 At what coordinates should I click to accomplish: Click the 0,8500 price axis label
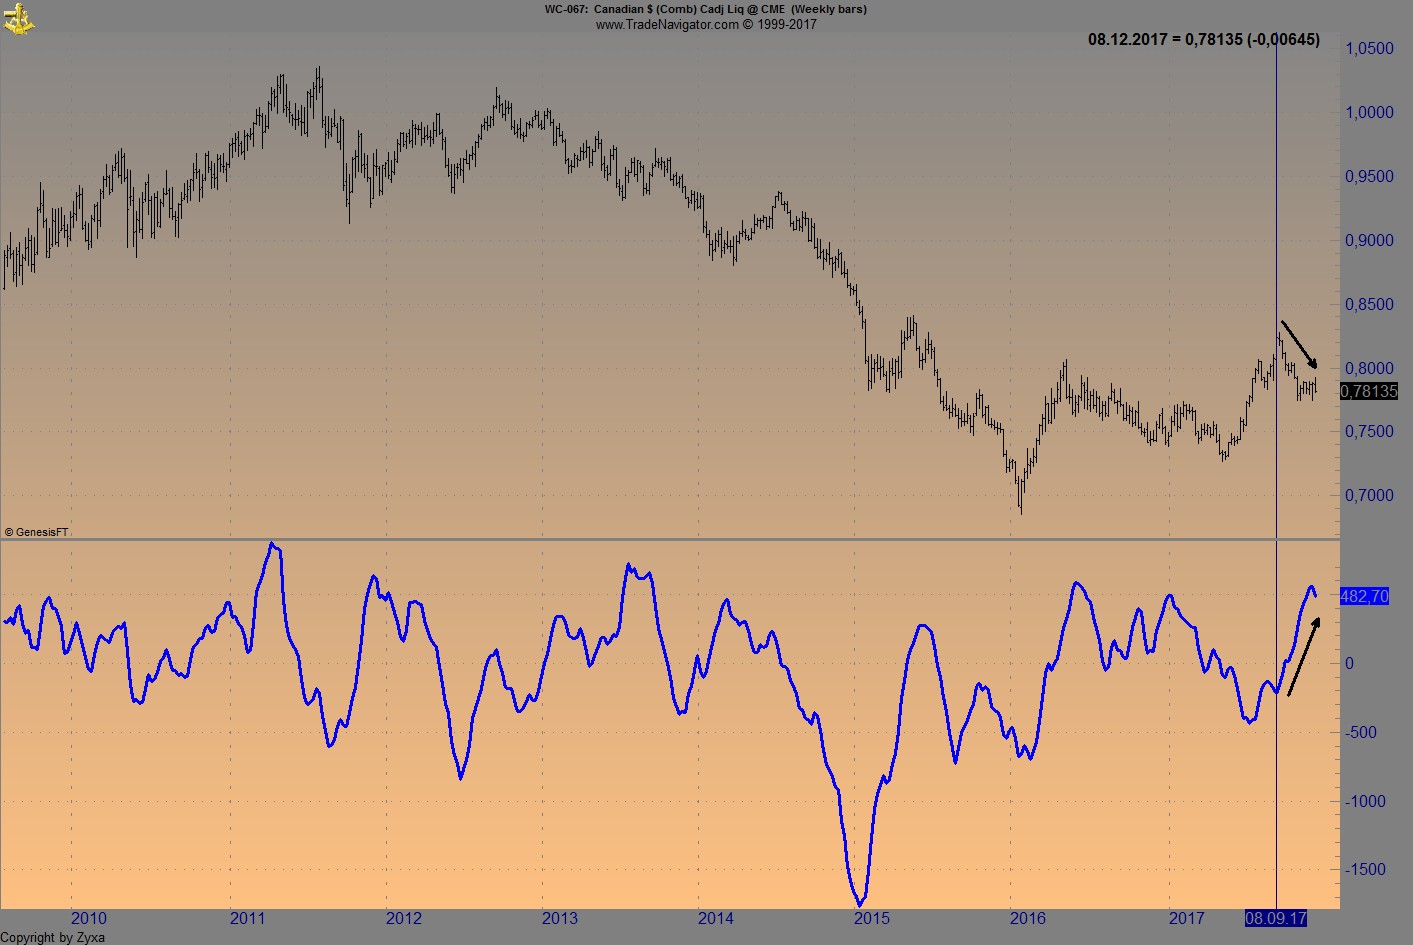click(x=1369, y=305)
